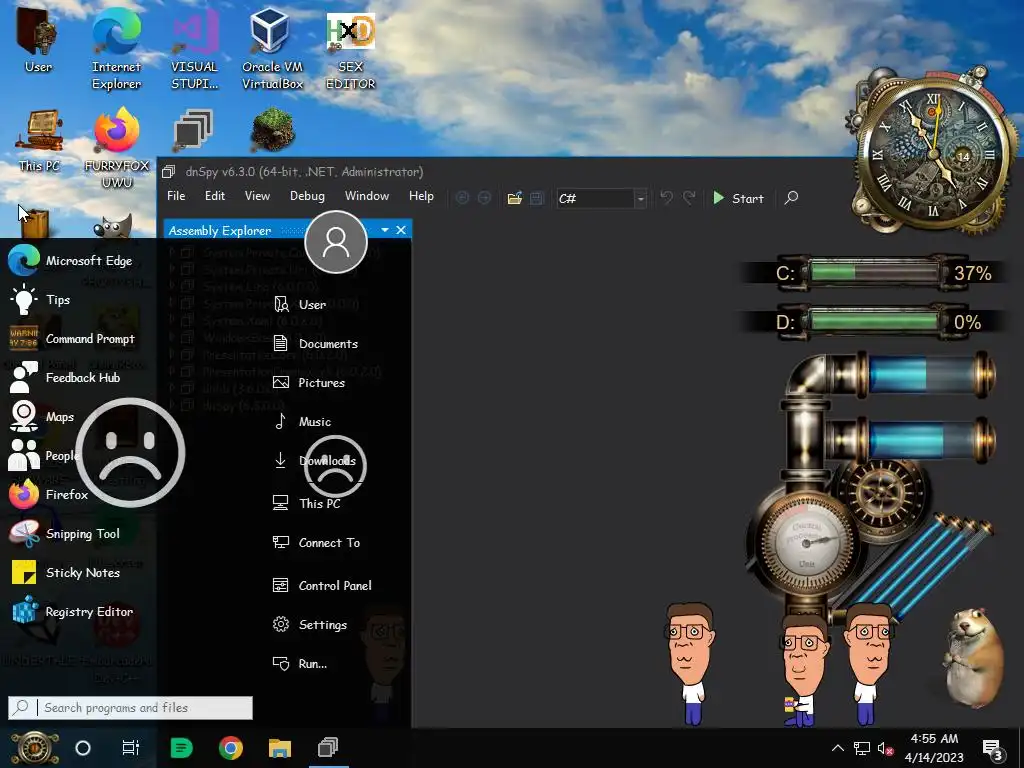
Task: Click the search magnifier in dnSpy toolbar
Action: pyautogui.click(x=791, y=197)
